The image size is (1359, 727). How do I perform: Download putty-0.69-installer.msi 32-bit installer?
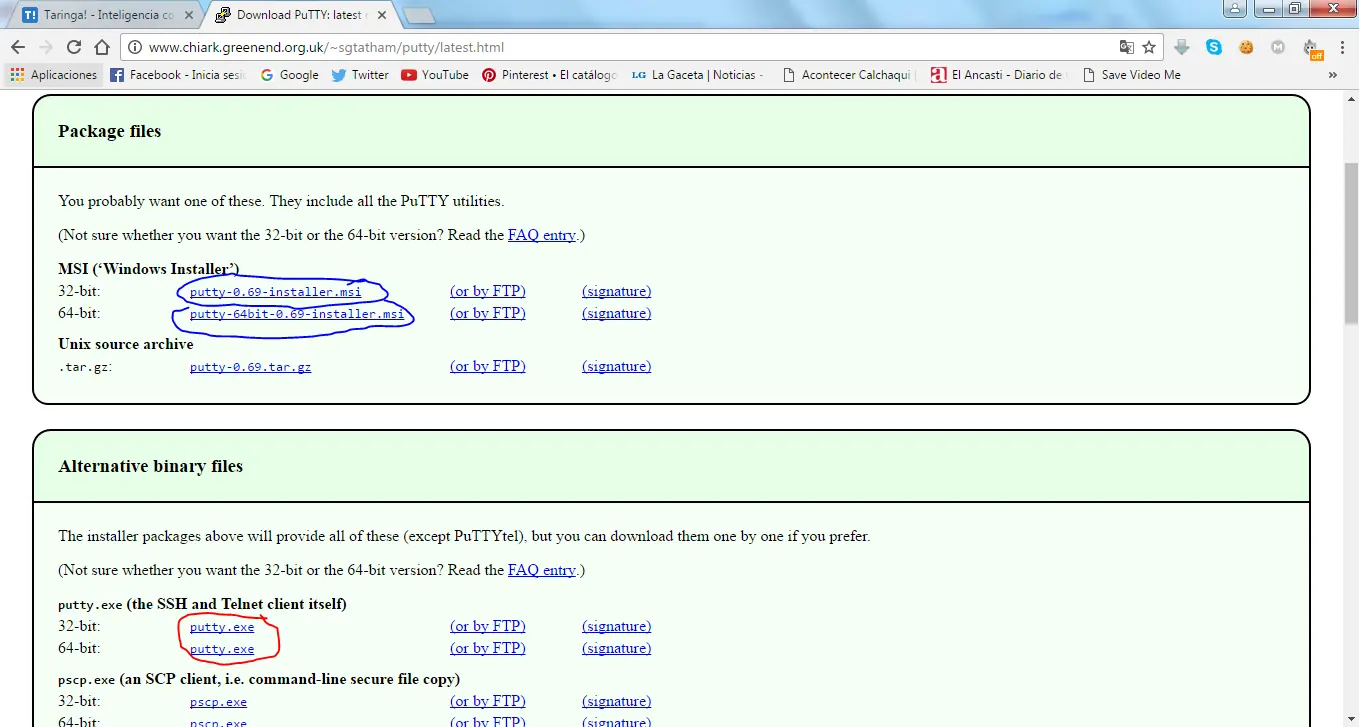276,292
